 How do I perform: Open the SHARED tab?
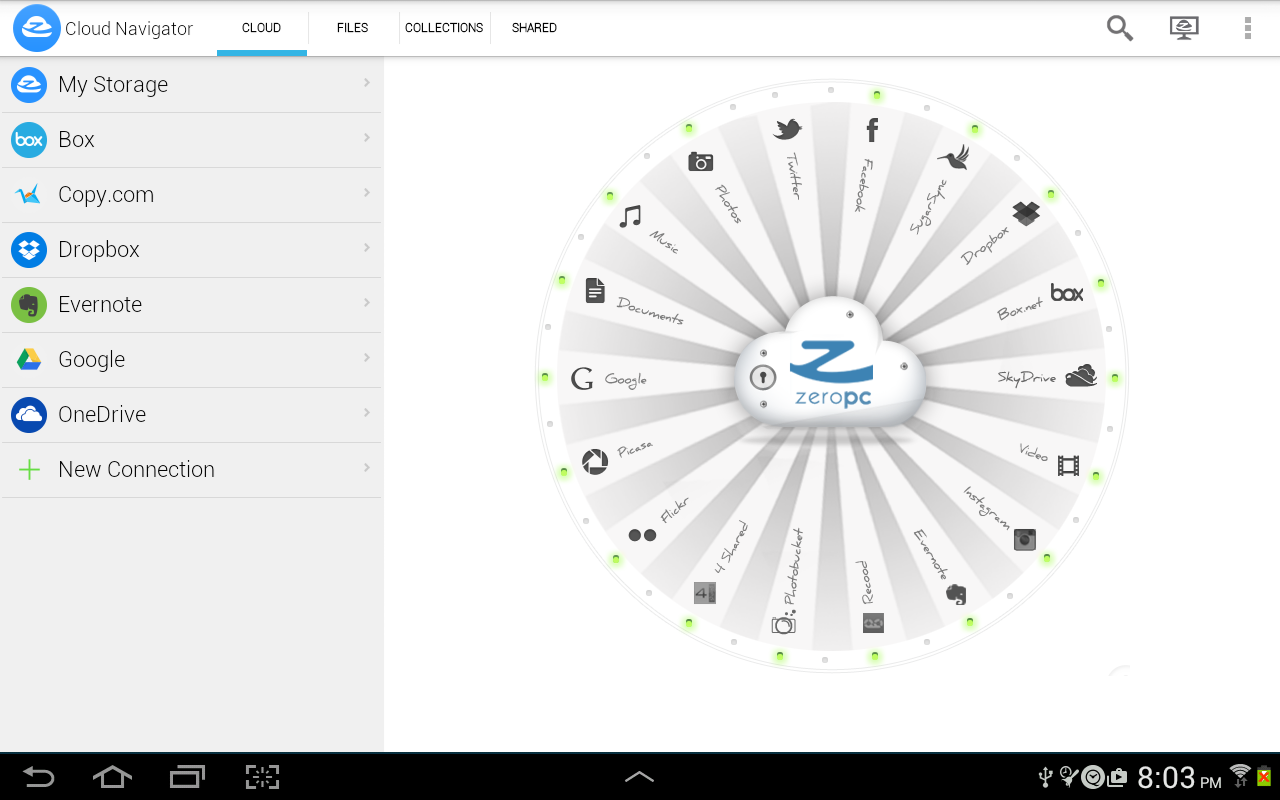coord(534,28)
